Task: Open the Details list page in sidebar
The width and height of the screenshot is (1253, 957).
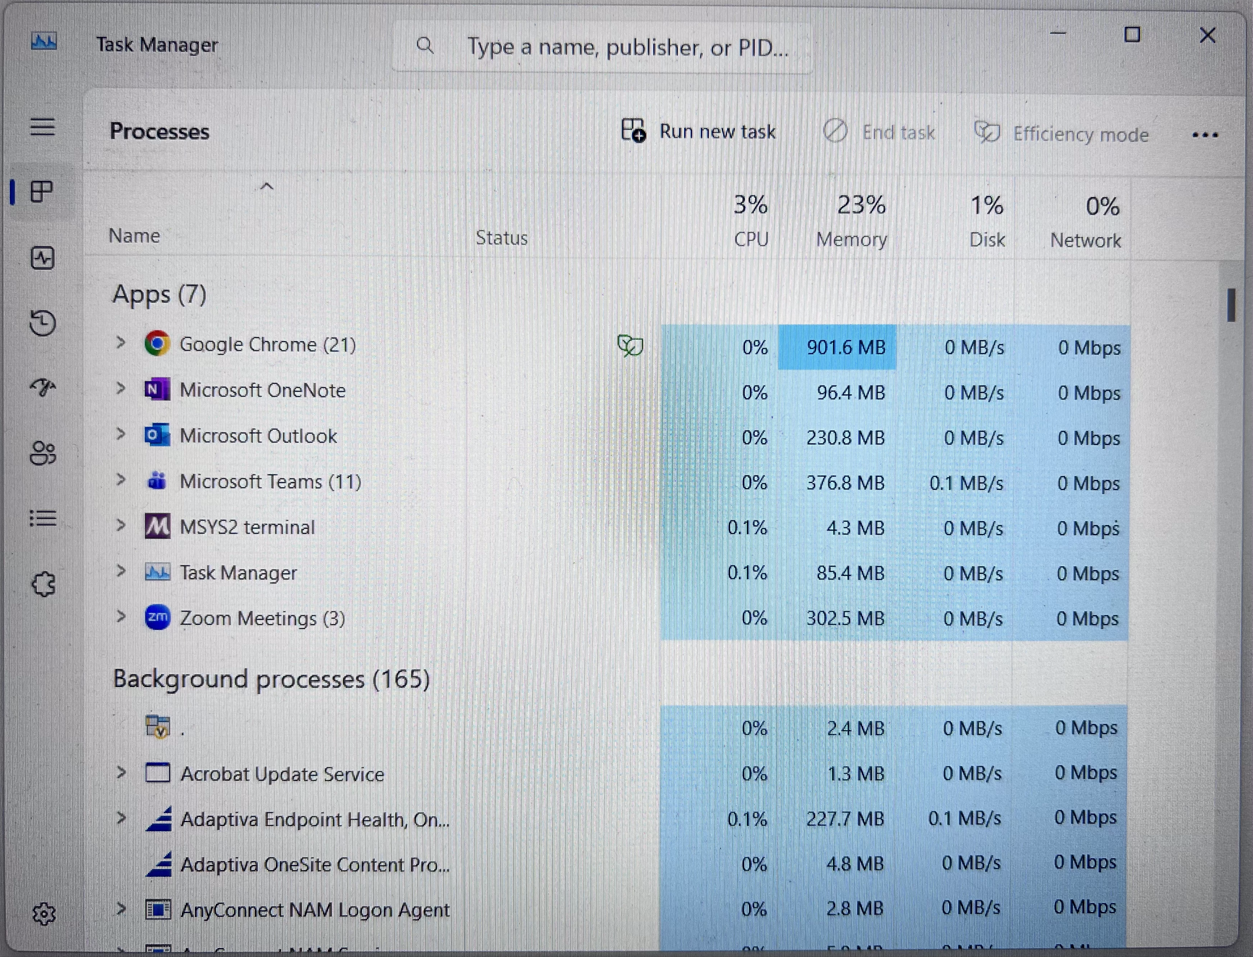Action: coord(42,518)
